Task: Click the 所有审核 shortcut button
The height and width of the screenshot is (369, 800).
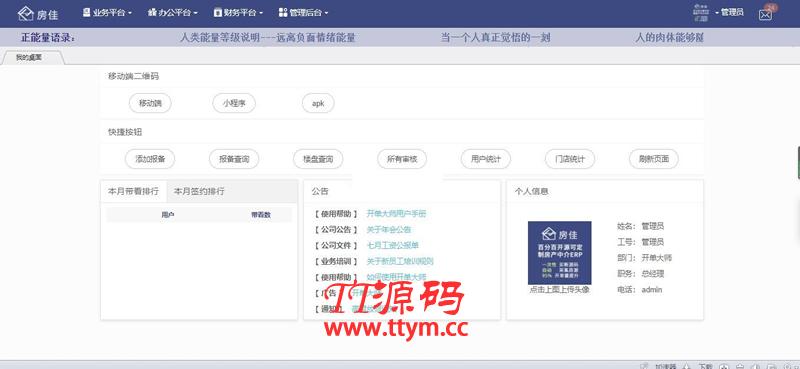Action: [402, 159]
